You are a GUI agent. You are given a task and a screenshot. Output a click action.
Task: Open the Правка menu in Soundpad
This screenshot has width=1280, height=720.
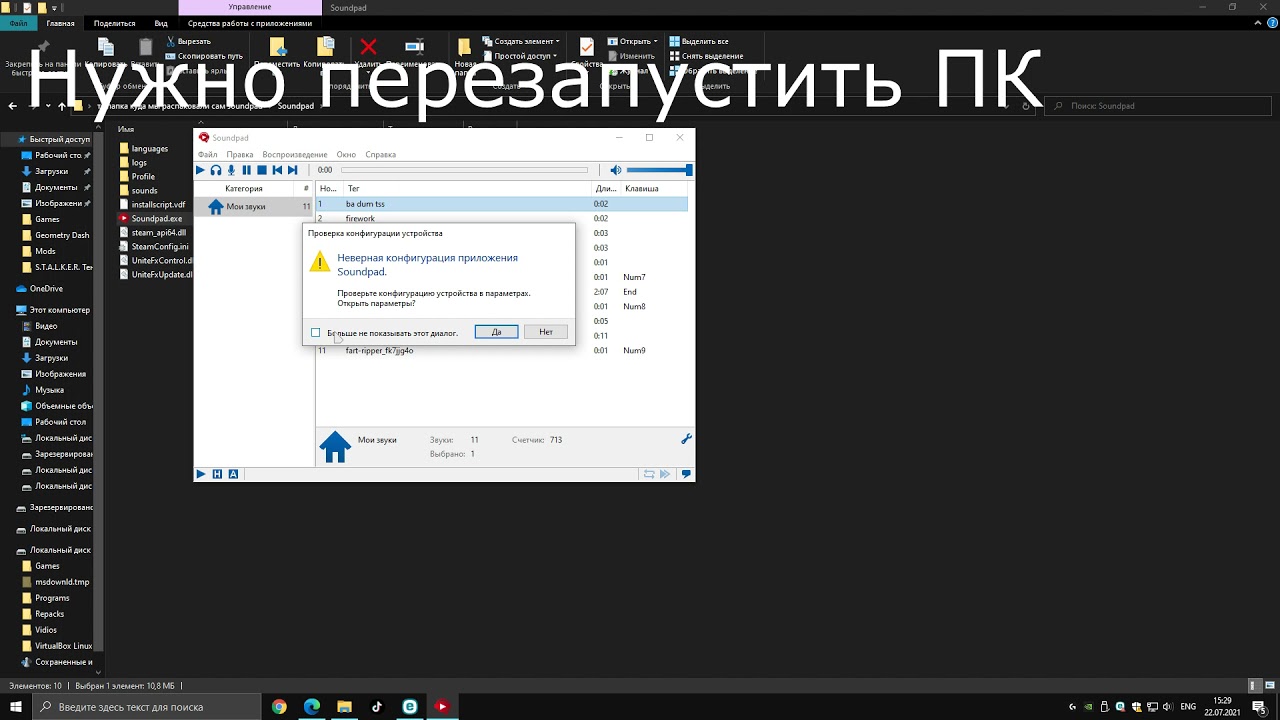[240, 155]
